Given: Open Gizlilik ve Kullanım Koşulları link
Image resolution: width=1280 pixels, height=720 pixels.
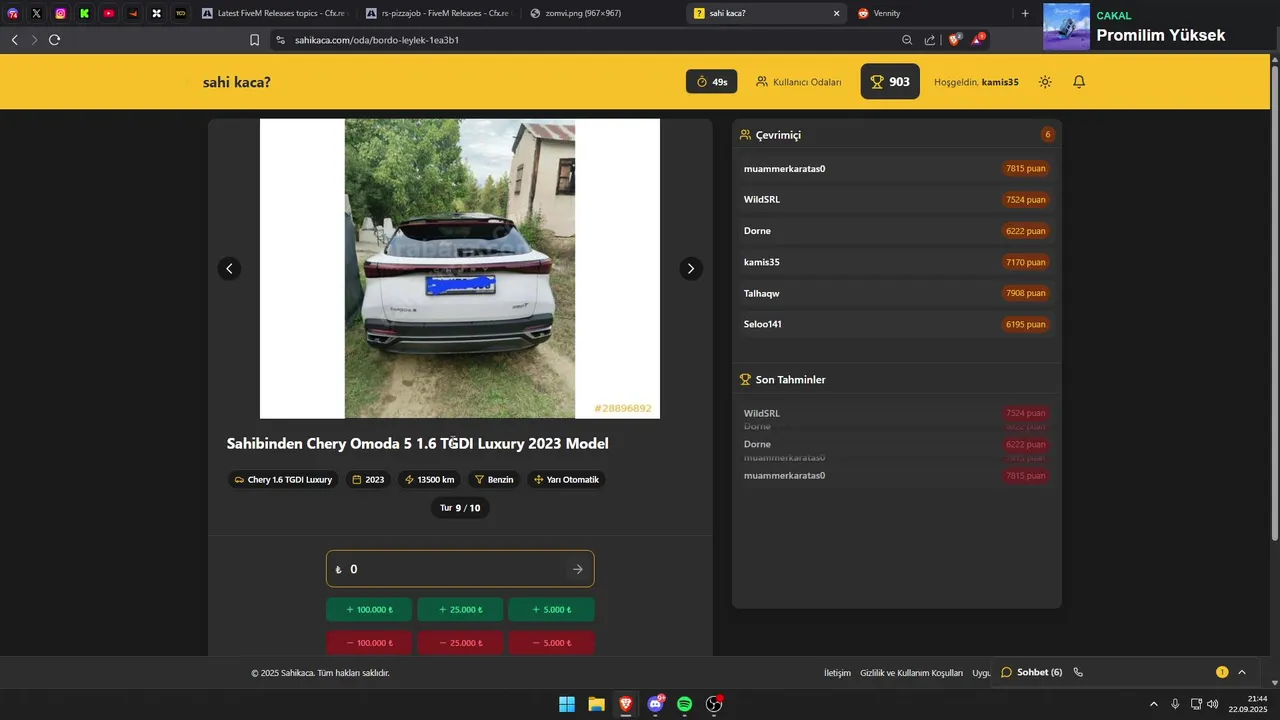Looking at the screenshot, I should click(x=911, y=673).
